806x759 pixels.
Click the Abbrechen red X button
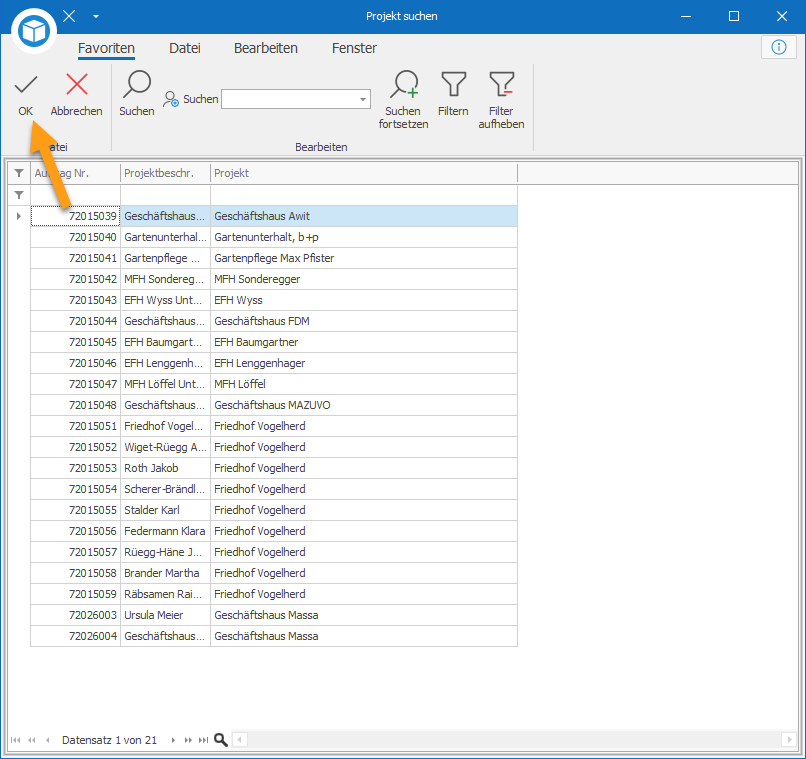[77, 95]
